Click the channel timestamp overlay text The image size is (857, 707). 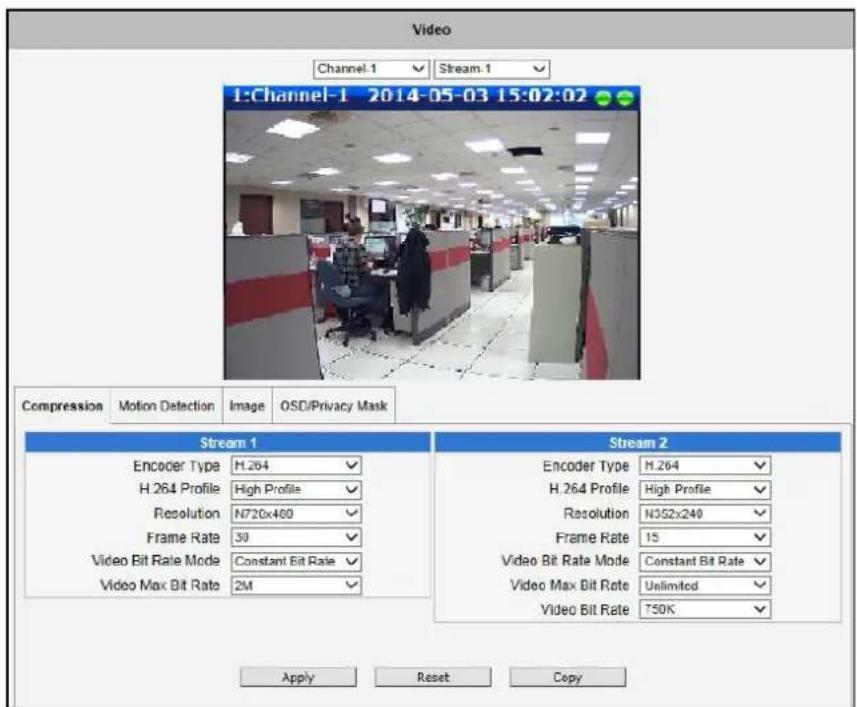(x=409, y=96)
